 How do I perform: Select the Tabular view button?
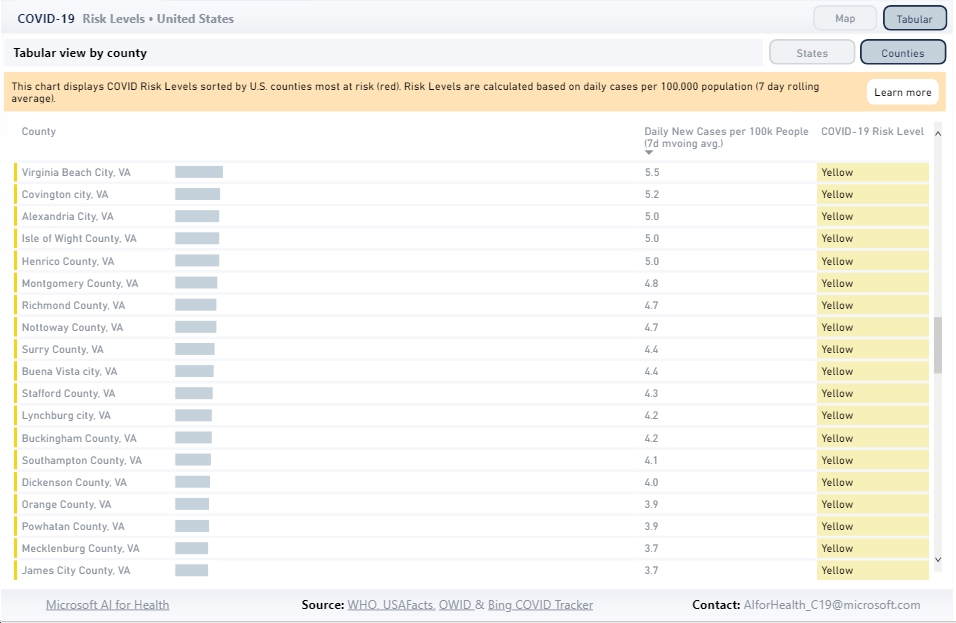click(914, 18)
